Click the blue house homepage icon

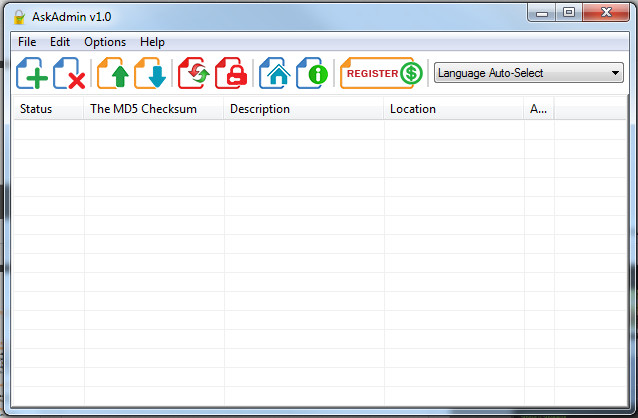[x=275, y=73]
